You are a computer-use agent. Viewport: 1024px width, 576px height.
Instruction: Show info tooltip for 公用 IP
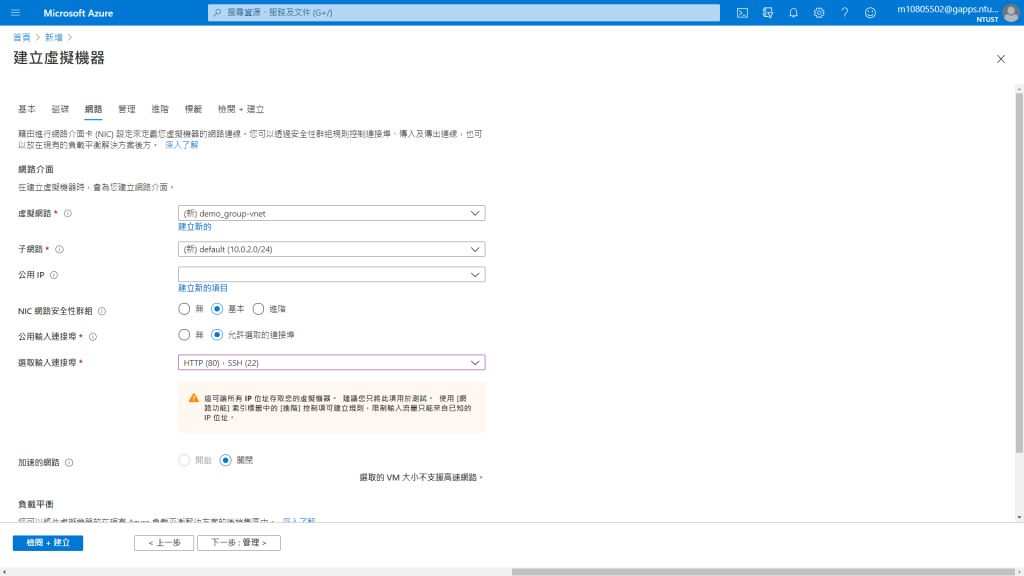(x=54, y=275)
